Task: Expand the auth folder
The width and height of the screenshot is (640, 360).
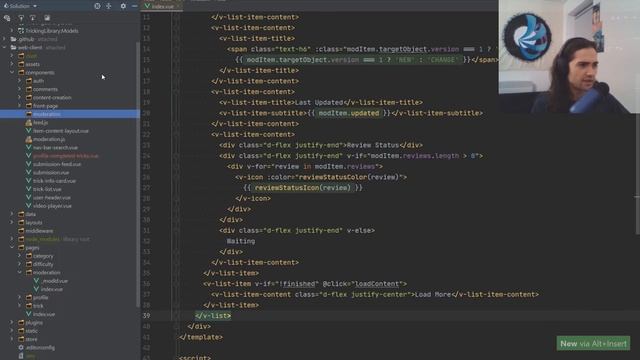Action: click(x=19, y=81)
